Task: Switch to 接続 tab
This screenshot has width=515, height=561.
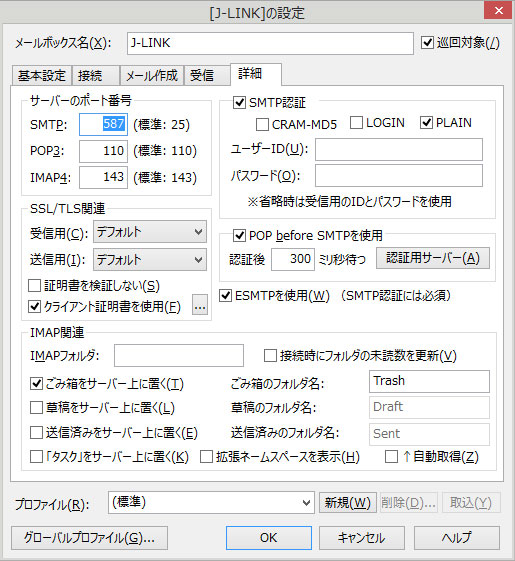Action: pyautogui.click(x=96, y=75)
